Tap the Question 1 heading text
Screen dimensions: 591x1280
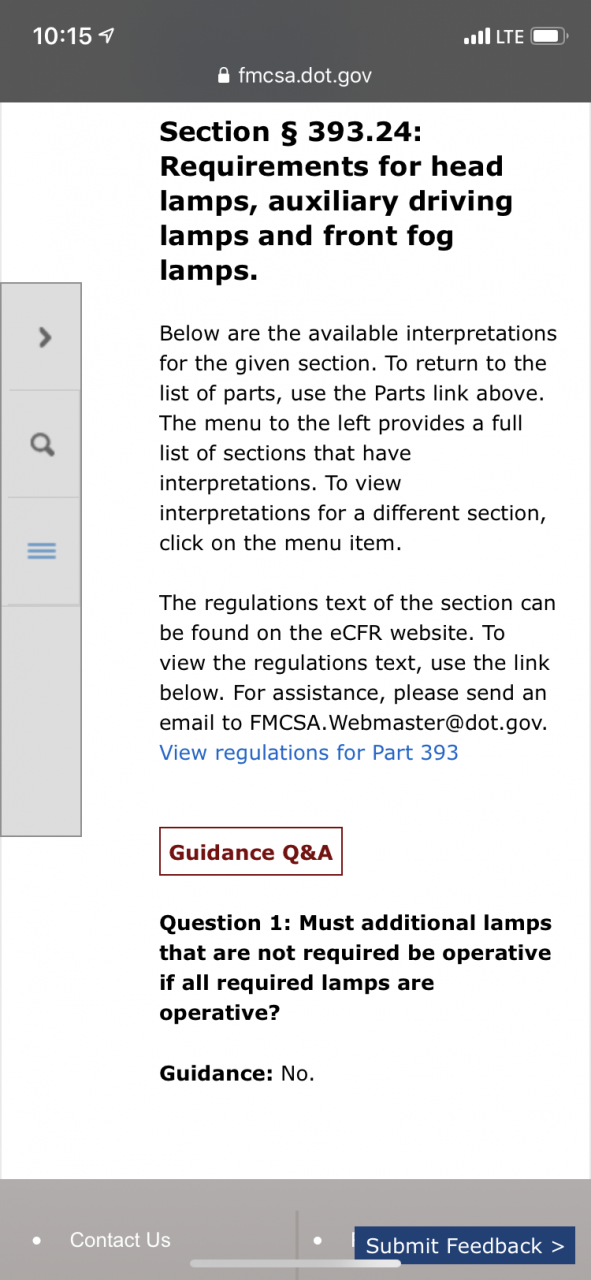click(356, 968)
